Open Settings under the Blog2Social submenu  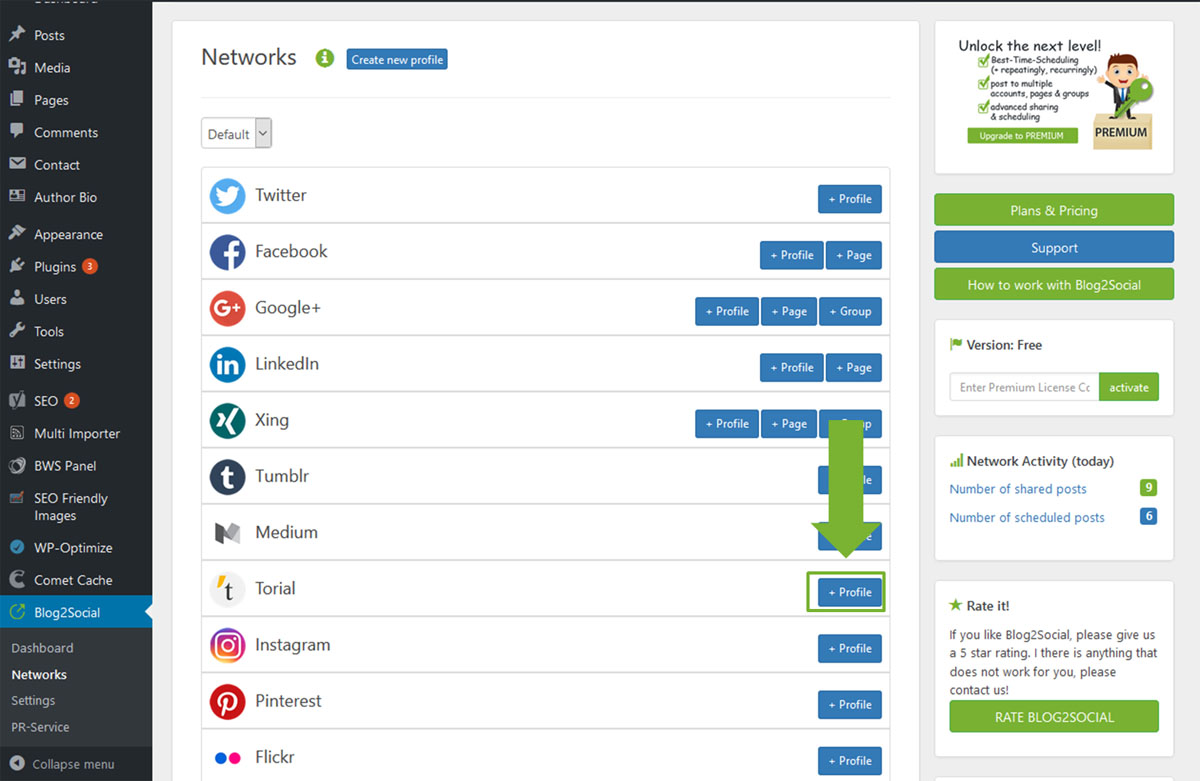pos(33,701)
